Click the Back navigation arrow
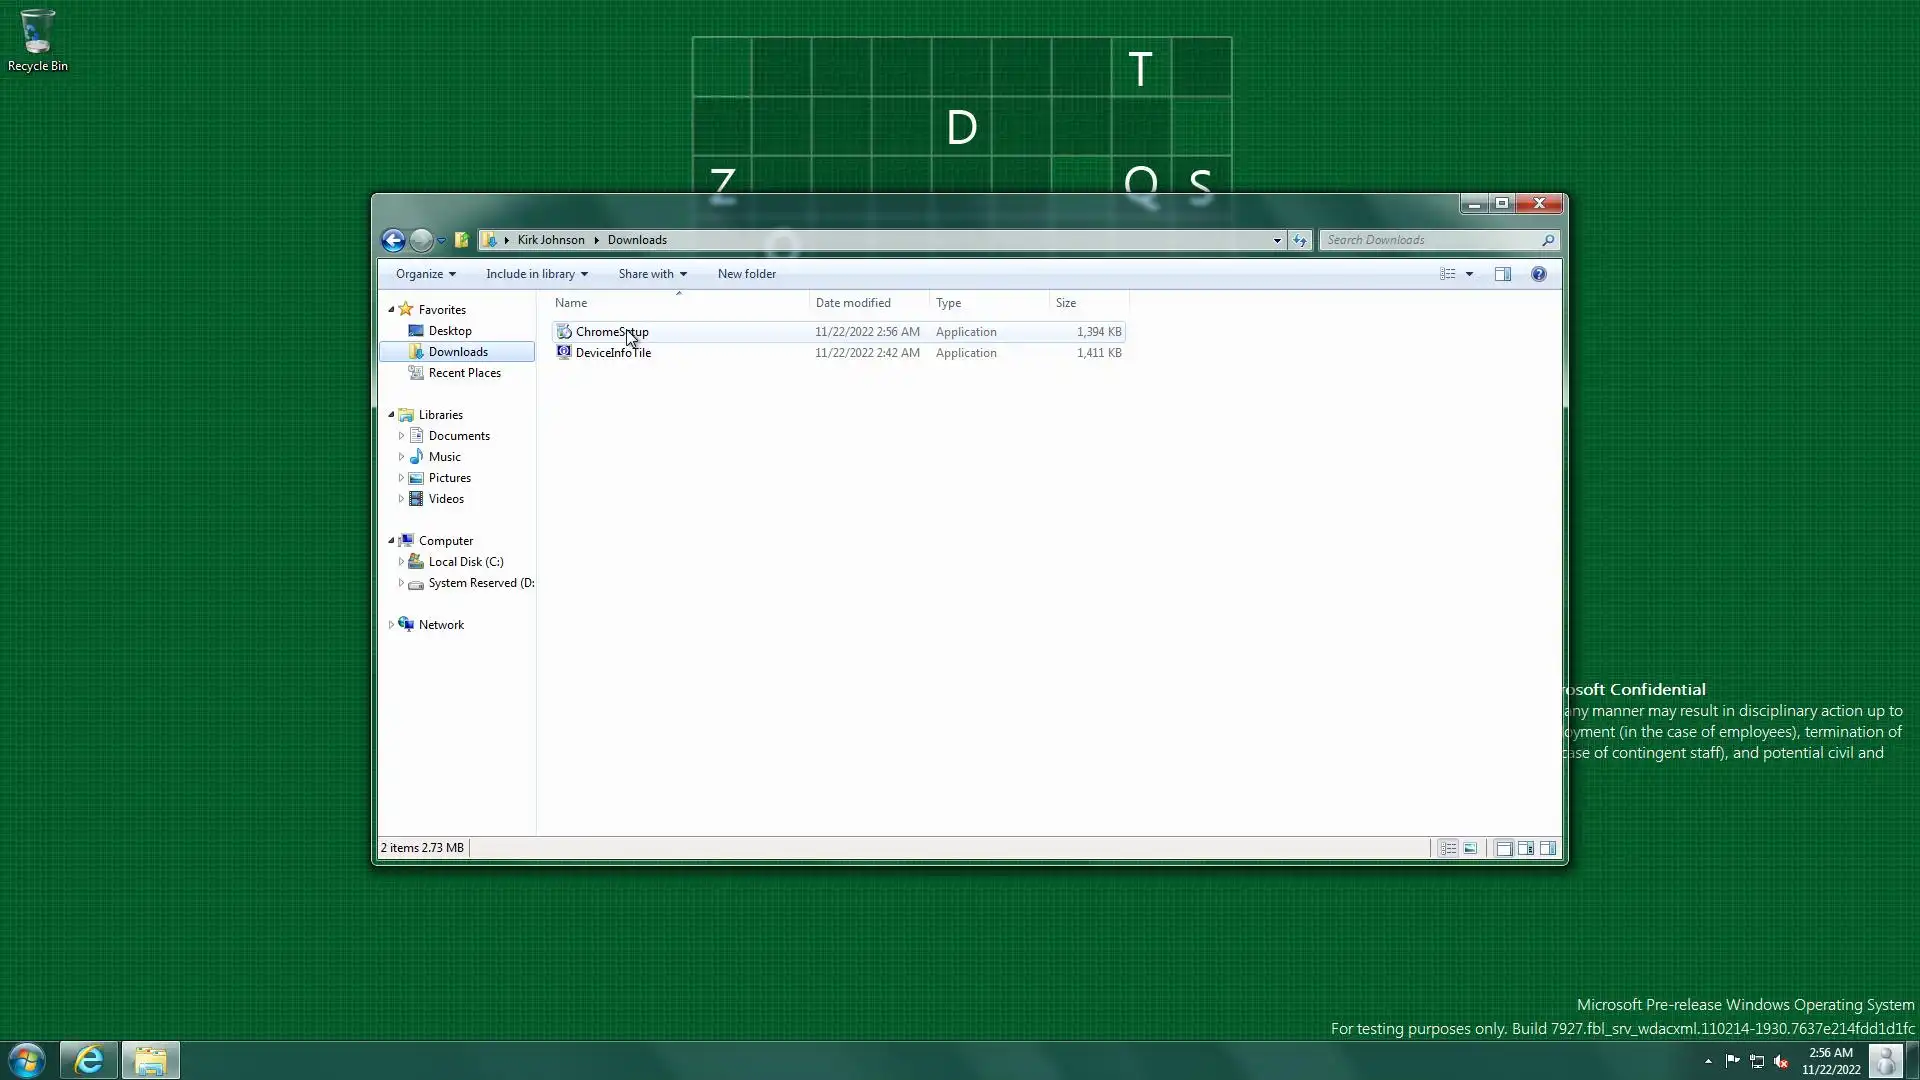1920x1080 pixels. (393, 240)
